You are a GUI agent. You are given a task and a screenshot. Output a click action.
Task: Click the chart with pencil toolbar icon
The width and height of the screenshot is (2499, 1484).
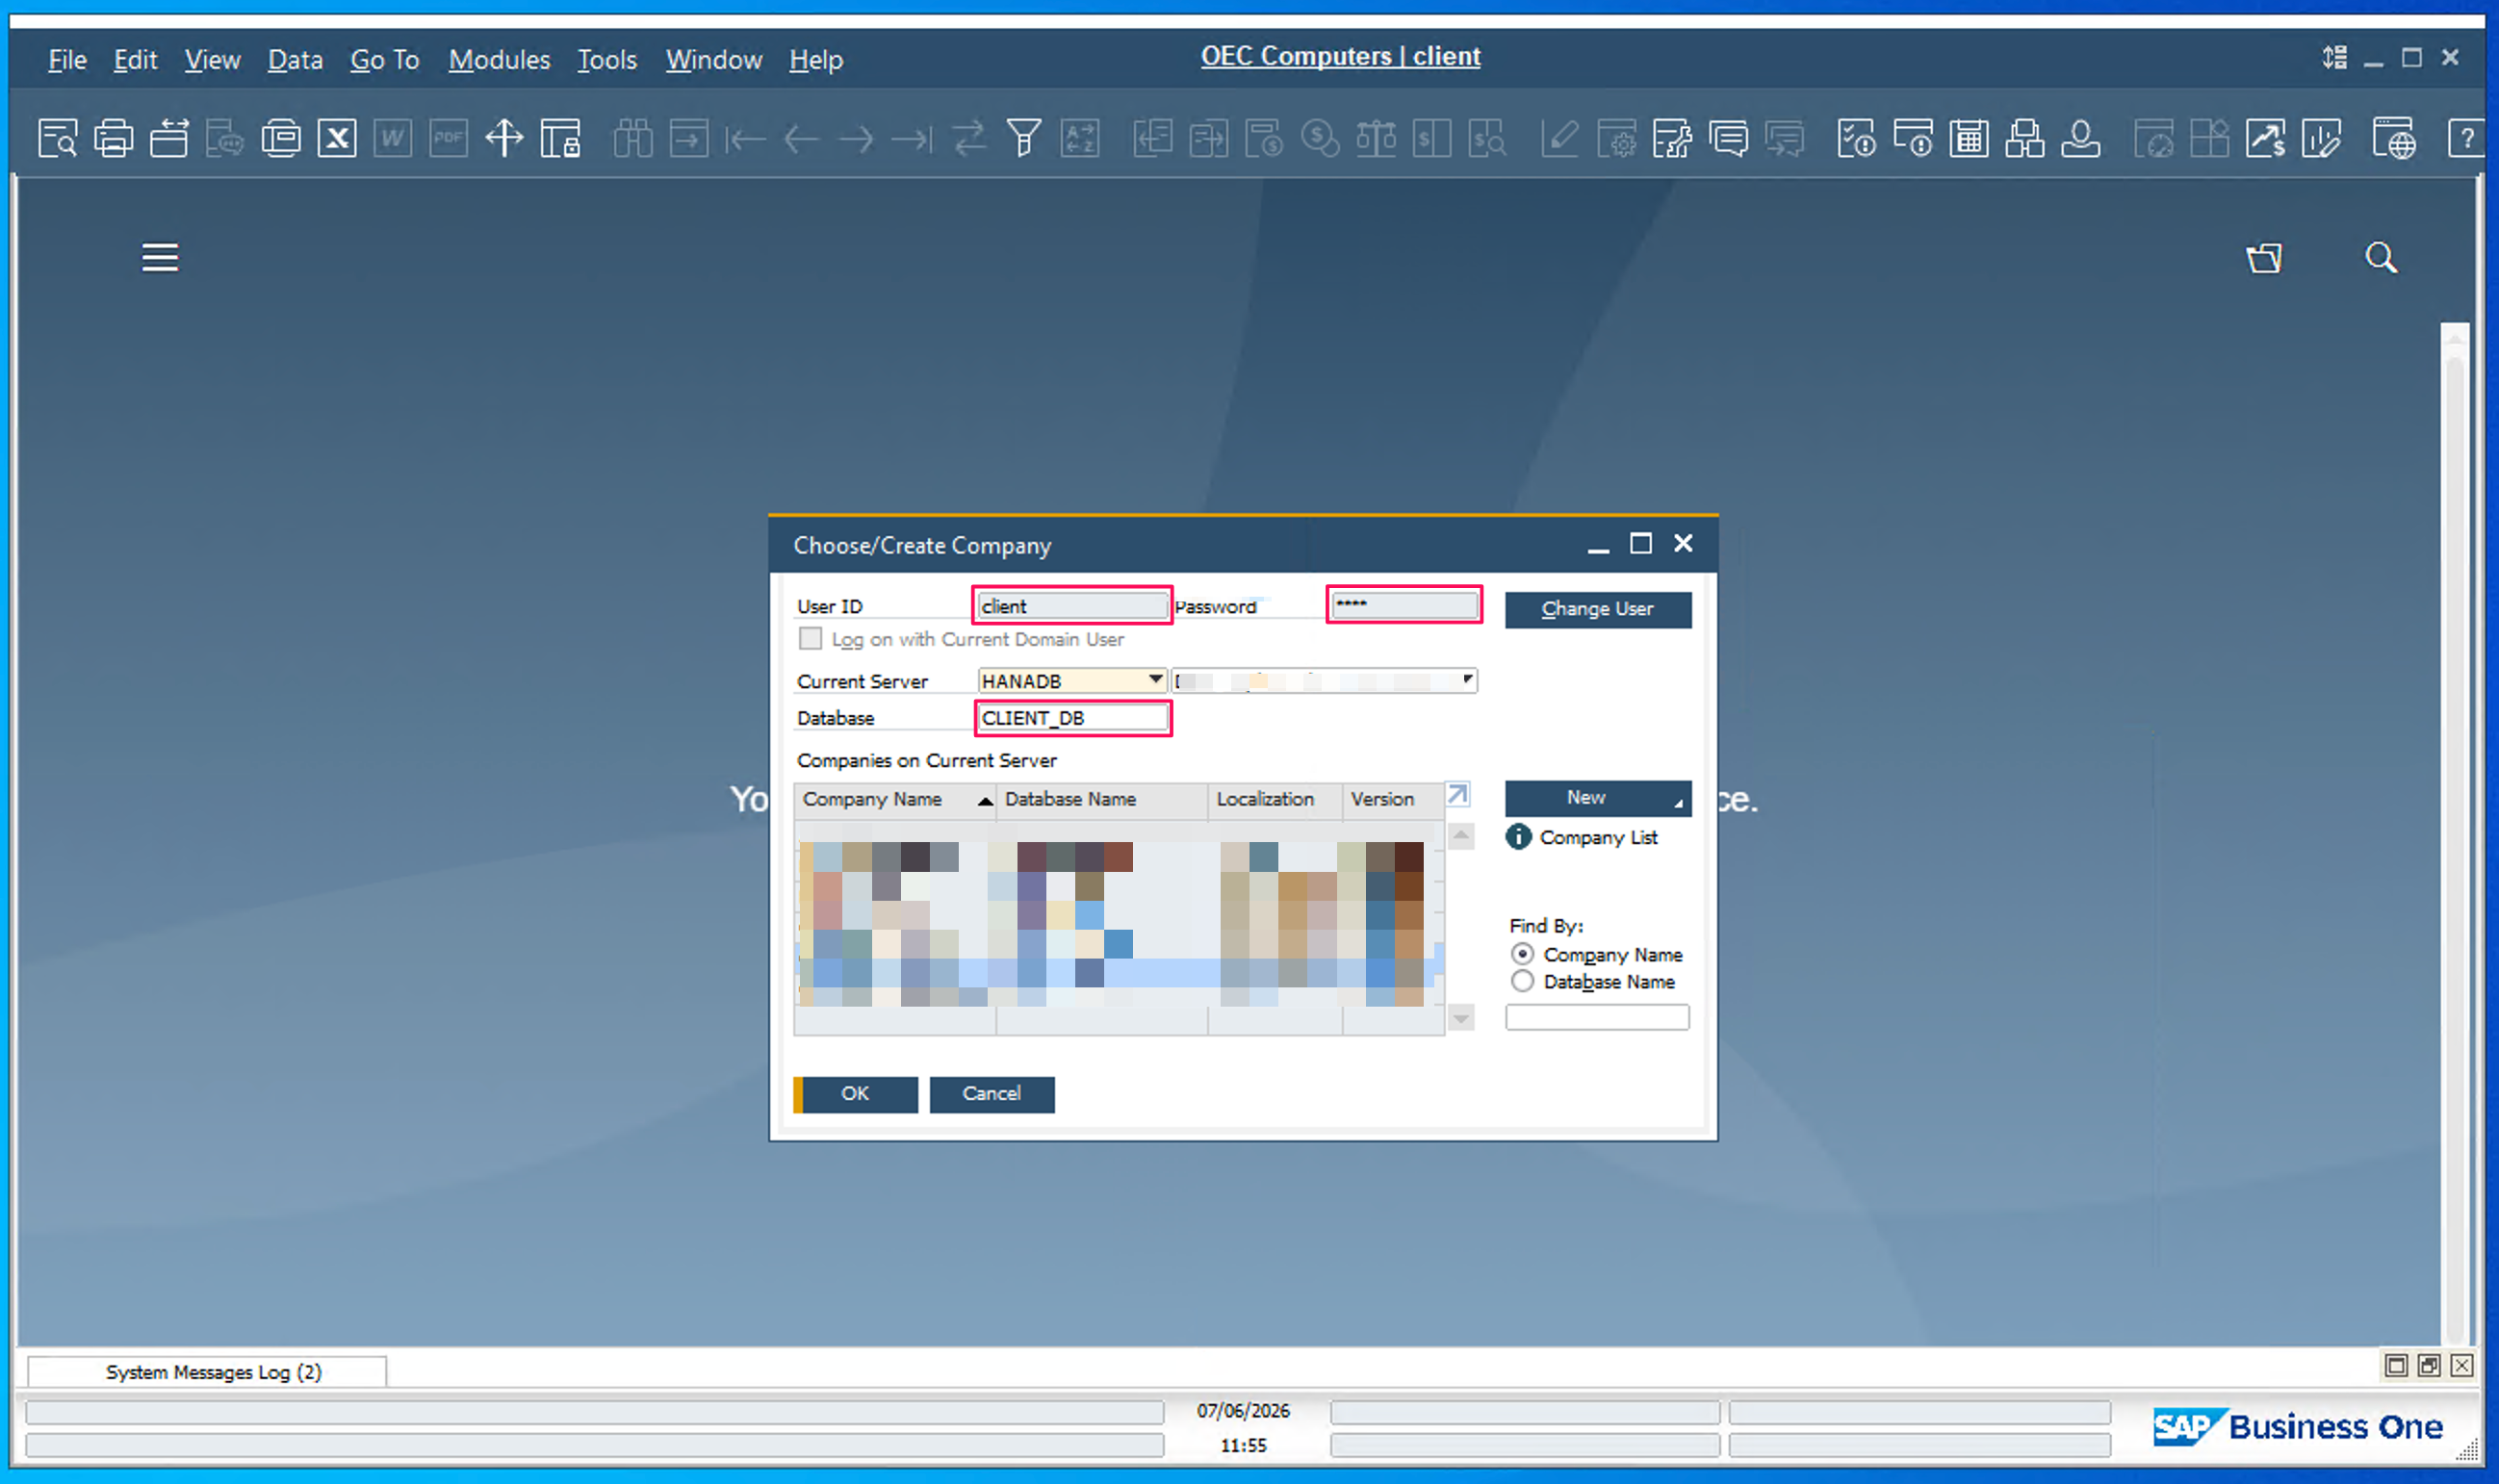(x=2320, y=138)
